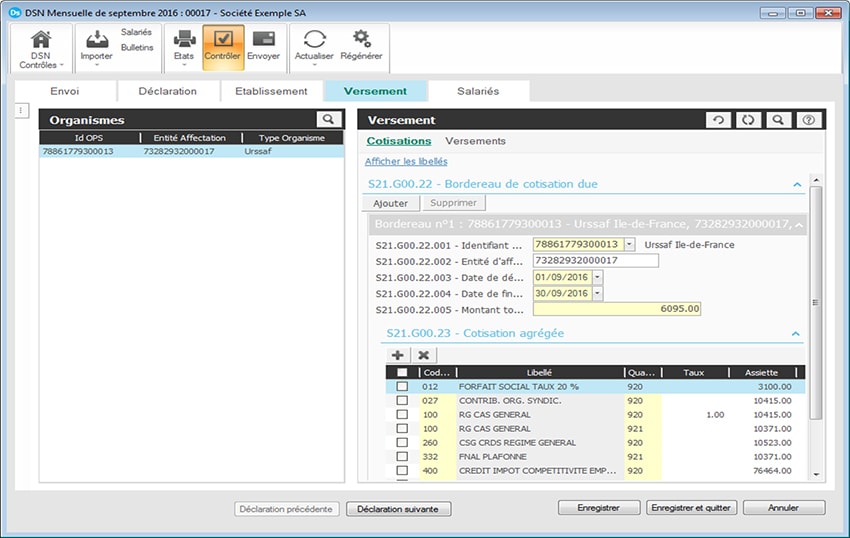Click the Envoyer send icon
850x538 pixels.
point(263,39)
